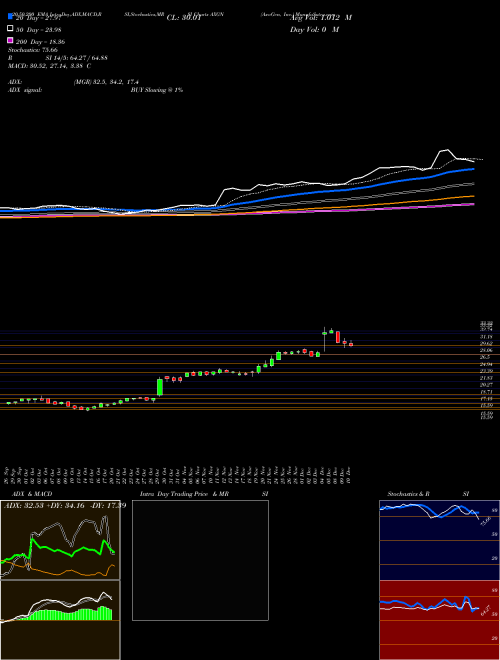Click the 'CL: 30.01' closing price text

184,18
